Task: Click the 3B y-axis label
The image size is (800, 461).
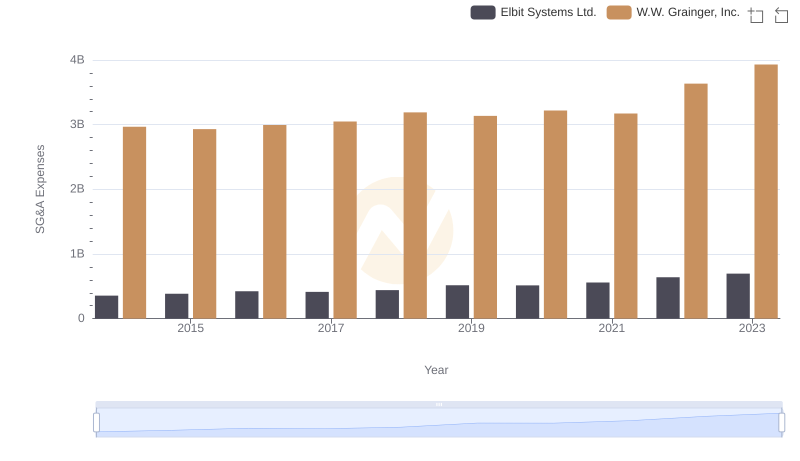Action: click(x=77, y=124)
